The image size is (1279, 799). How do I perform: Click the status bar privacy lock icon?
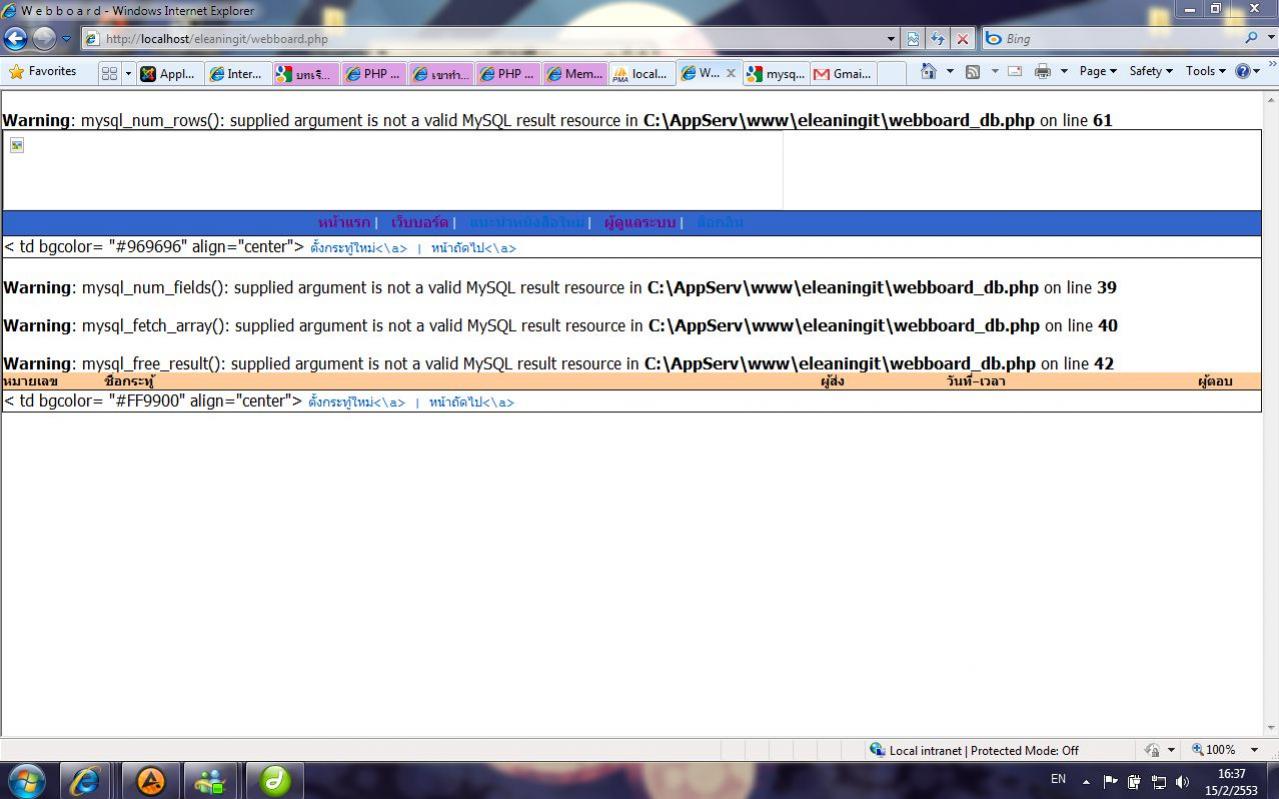tap(1153, 750)
